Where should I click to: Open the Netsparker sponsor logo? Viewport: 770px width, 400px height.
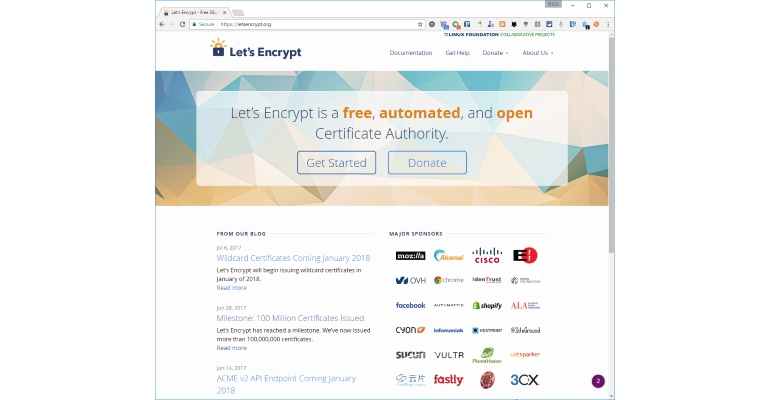tap(525, 354)
